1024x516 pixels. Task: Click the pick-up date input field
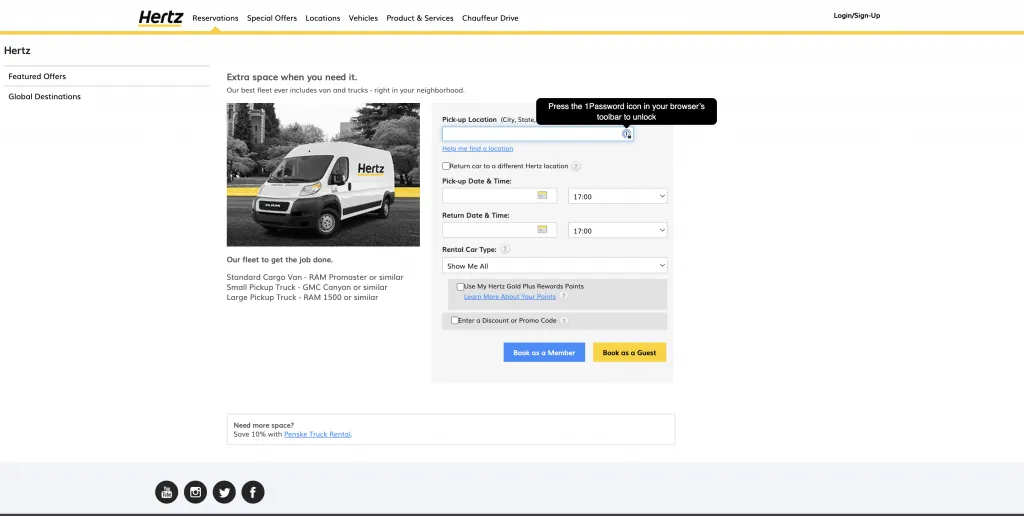500,196
